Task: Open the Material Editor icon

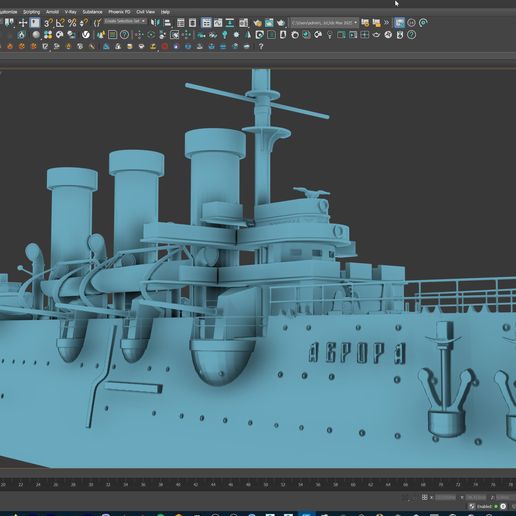Action: (x=244, y=23)
